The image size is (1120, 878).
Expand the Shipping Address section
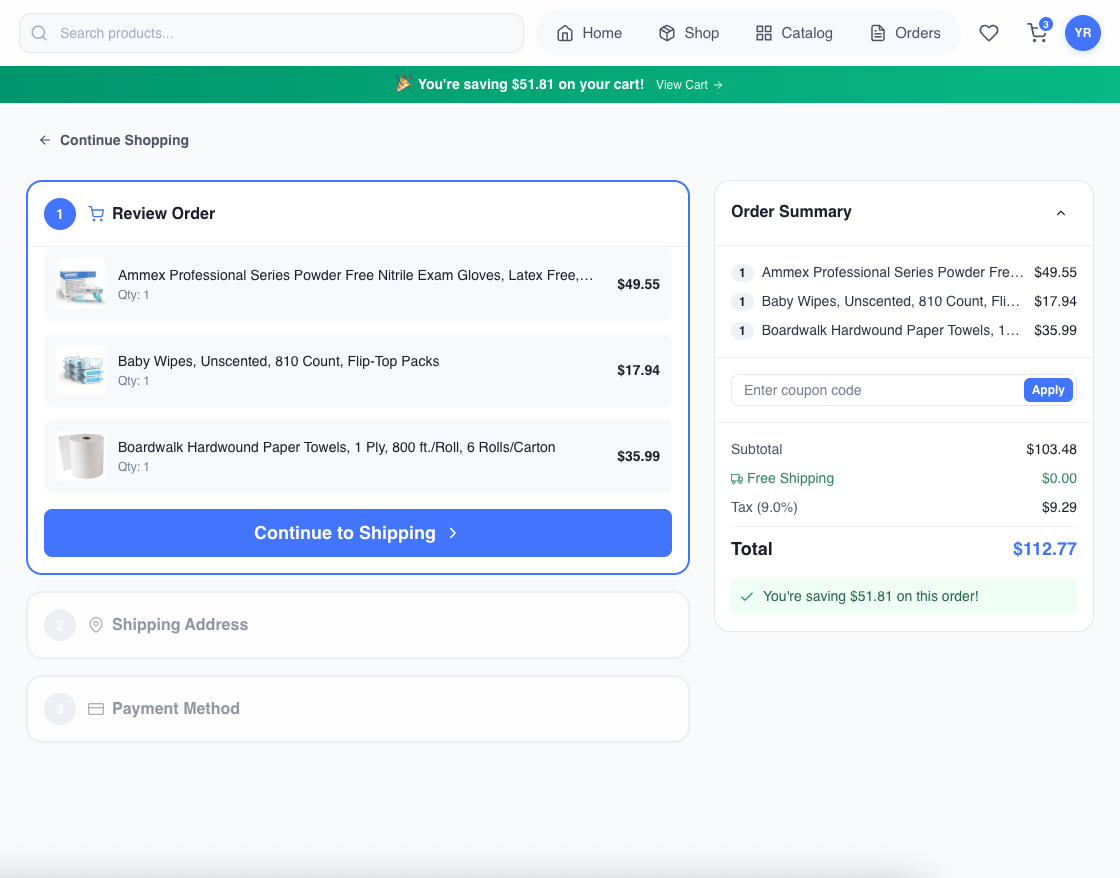357,624
